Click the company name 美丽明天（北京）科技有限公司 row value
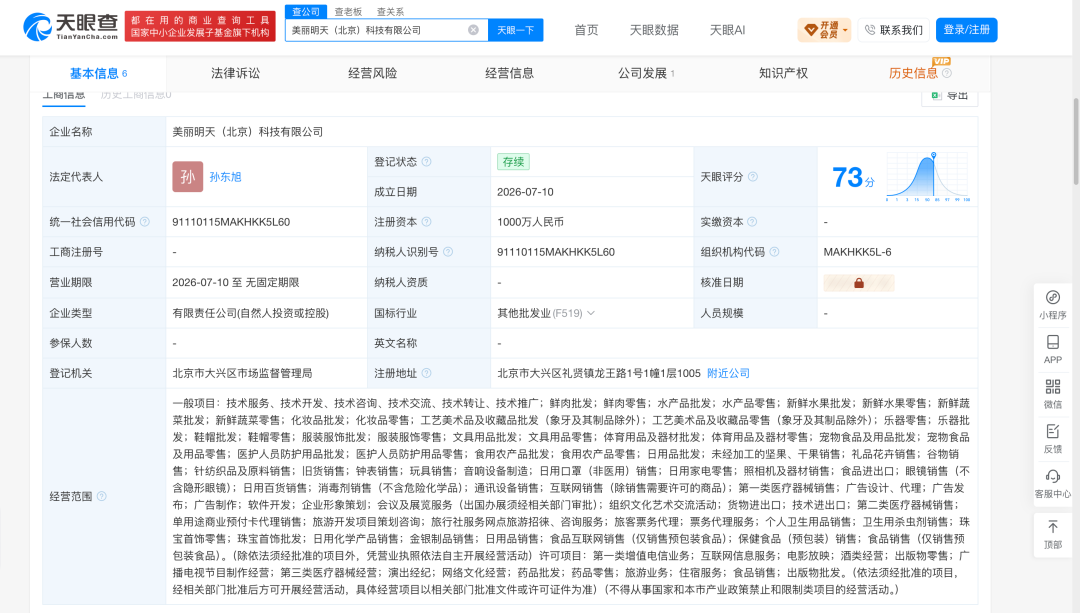Screen dimensions: 1080x613 [247, 132]
